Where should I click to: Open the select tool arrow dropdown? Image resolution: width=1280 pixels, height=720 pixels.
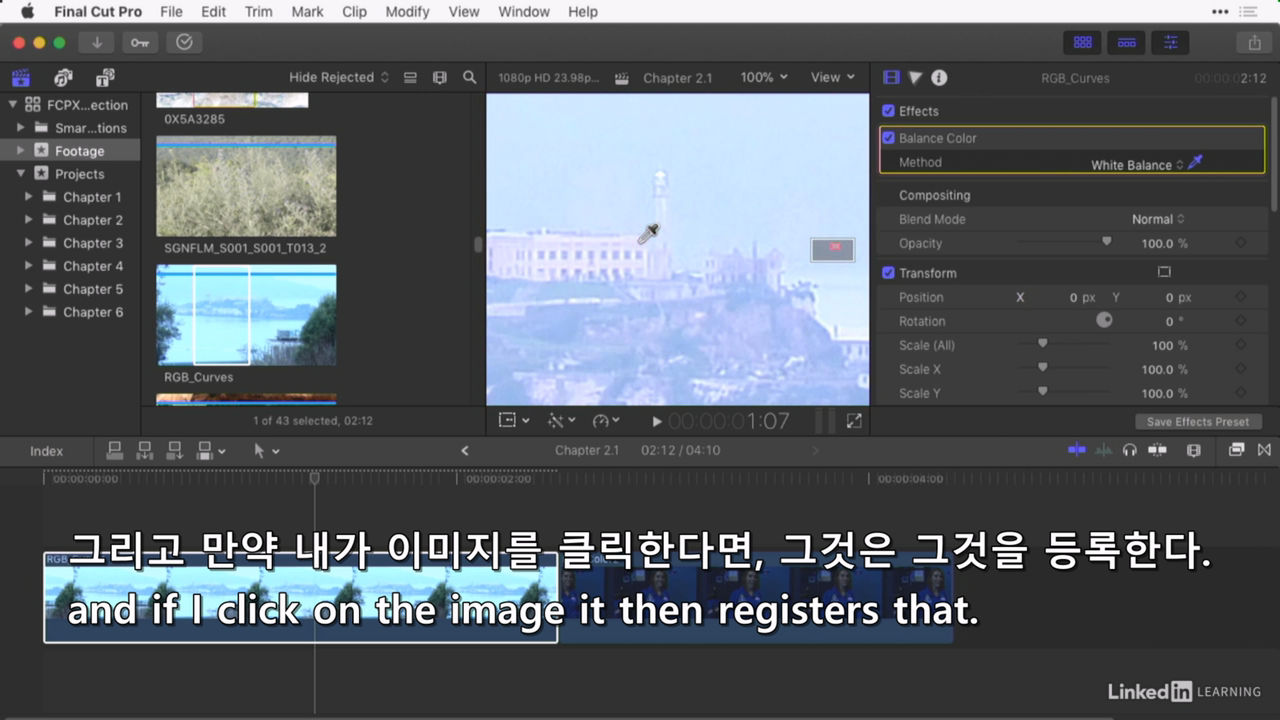point(266,451)
